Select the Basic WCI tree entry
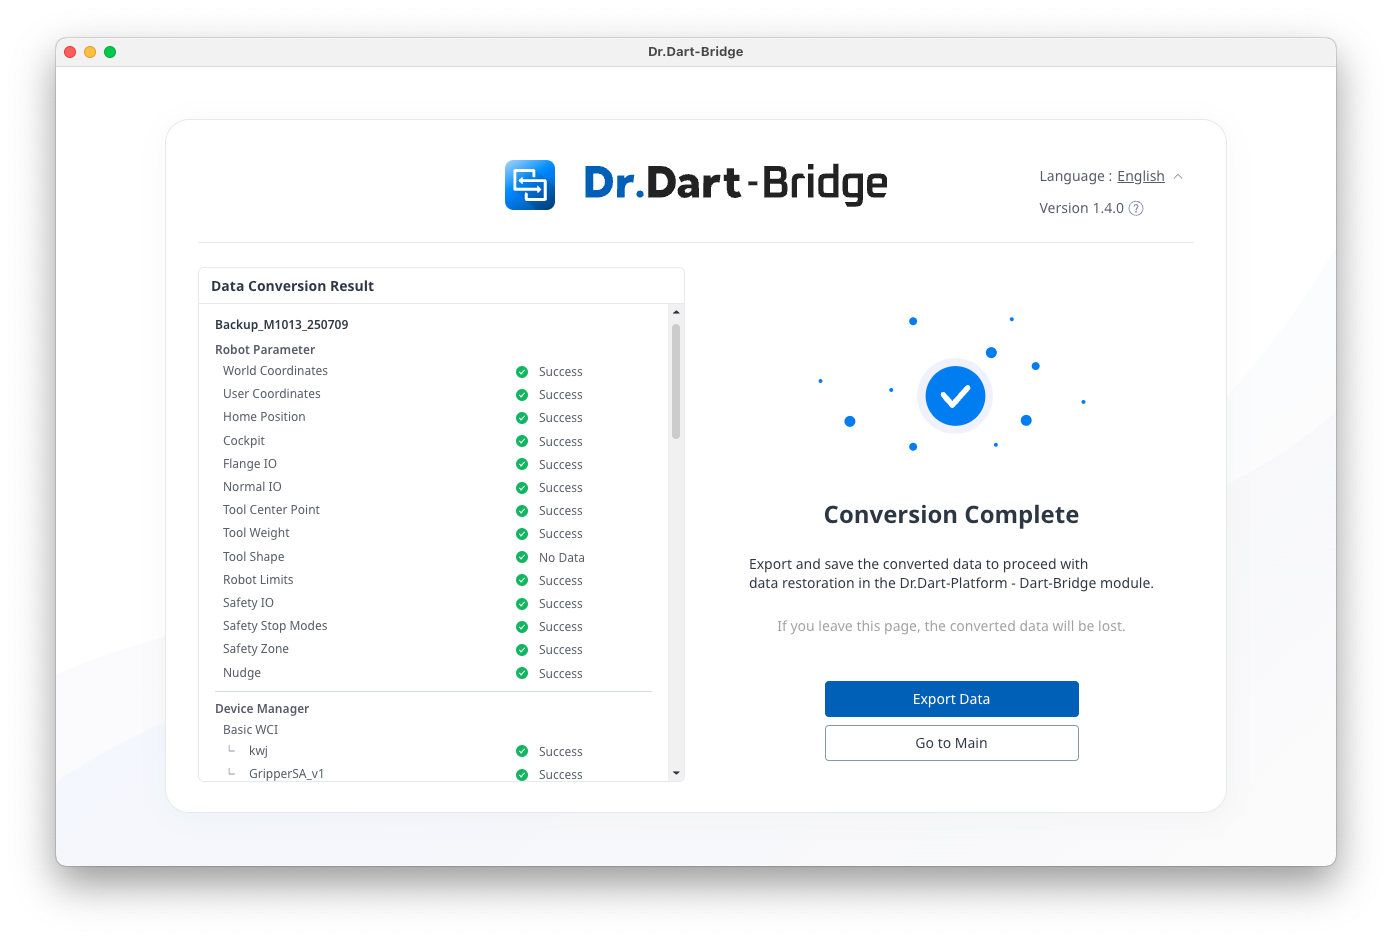 (x=251, y=730)
